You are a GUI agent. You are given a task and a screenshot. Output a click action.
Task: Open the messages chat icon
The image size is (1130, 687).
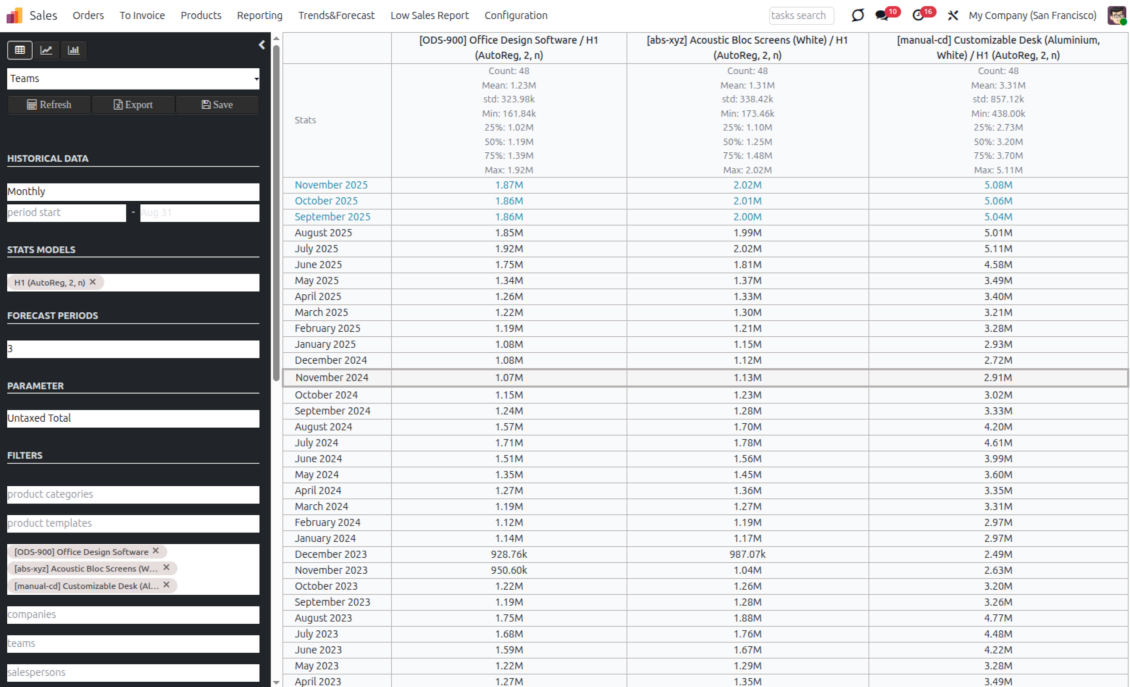(882, 15)
